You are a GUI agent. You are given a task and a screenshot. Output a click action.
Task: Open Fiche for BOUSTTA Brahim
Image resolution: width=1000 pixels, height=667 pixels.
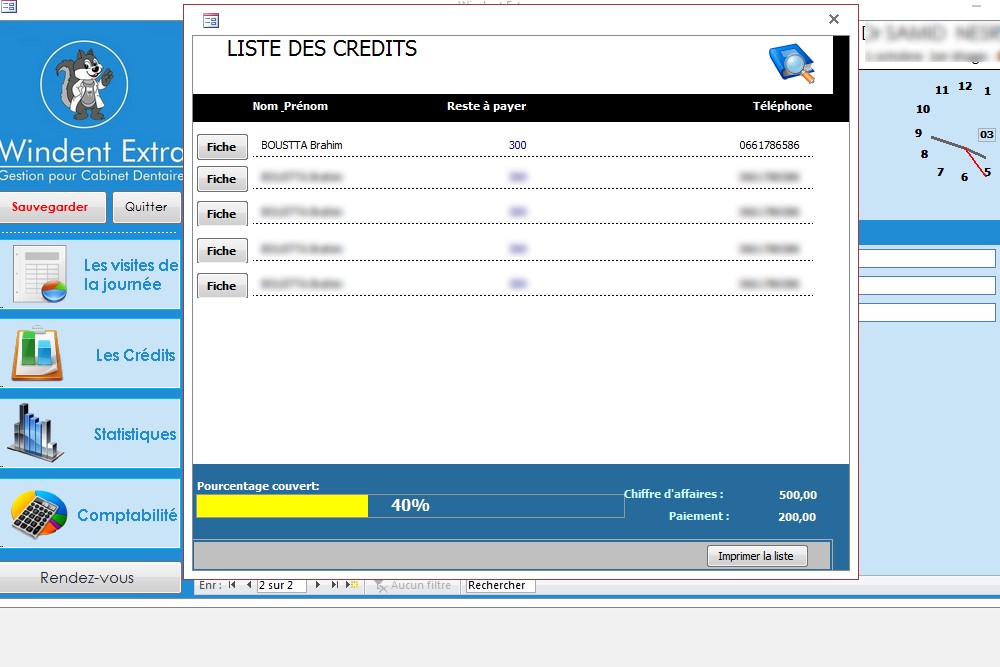(x=221, y=147)
